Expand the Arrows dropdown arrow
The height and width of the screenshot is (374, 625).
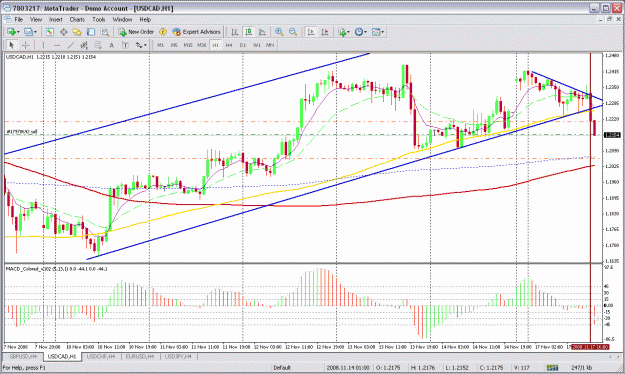(145, 45)
